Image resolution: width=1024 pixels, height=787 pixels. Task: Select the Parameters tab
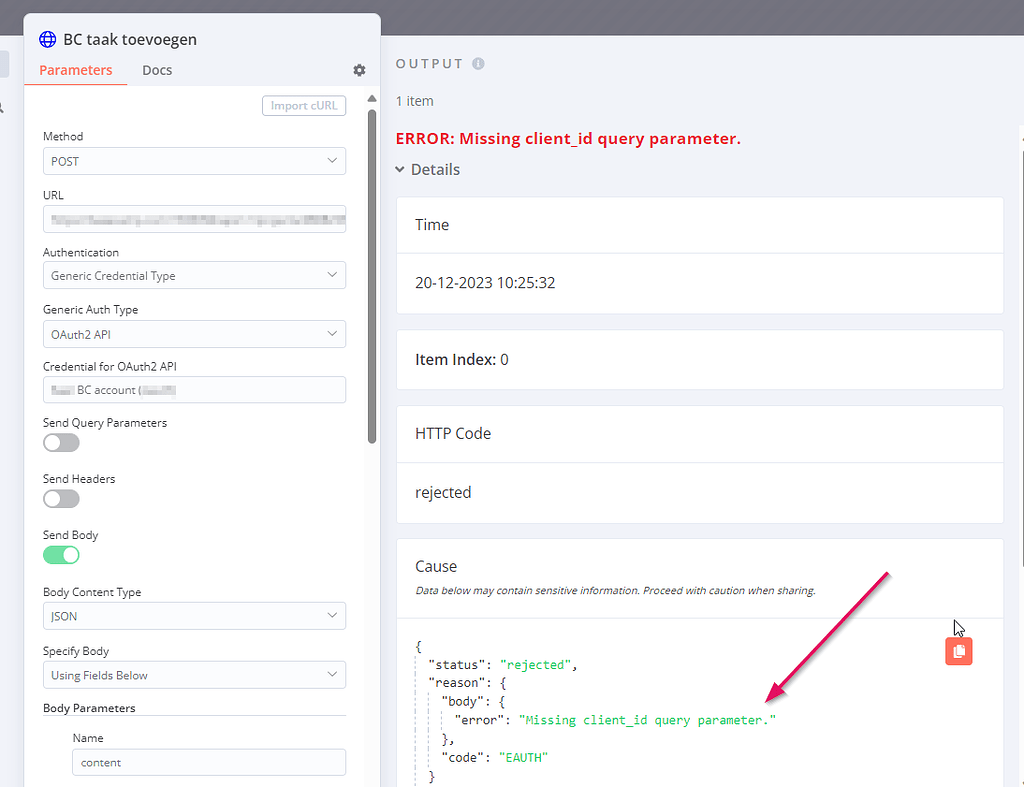[x=75, y=70]
